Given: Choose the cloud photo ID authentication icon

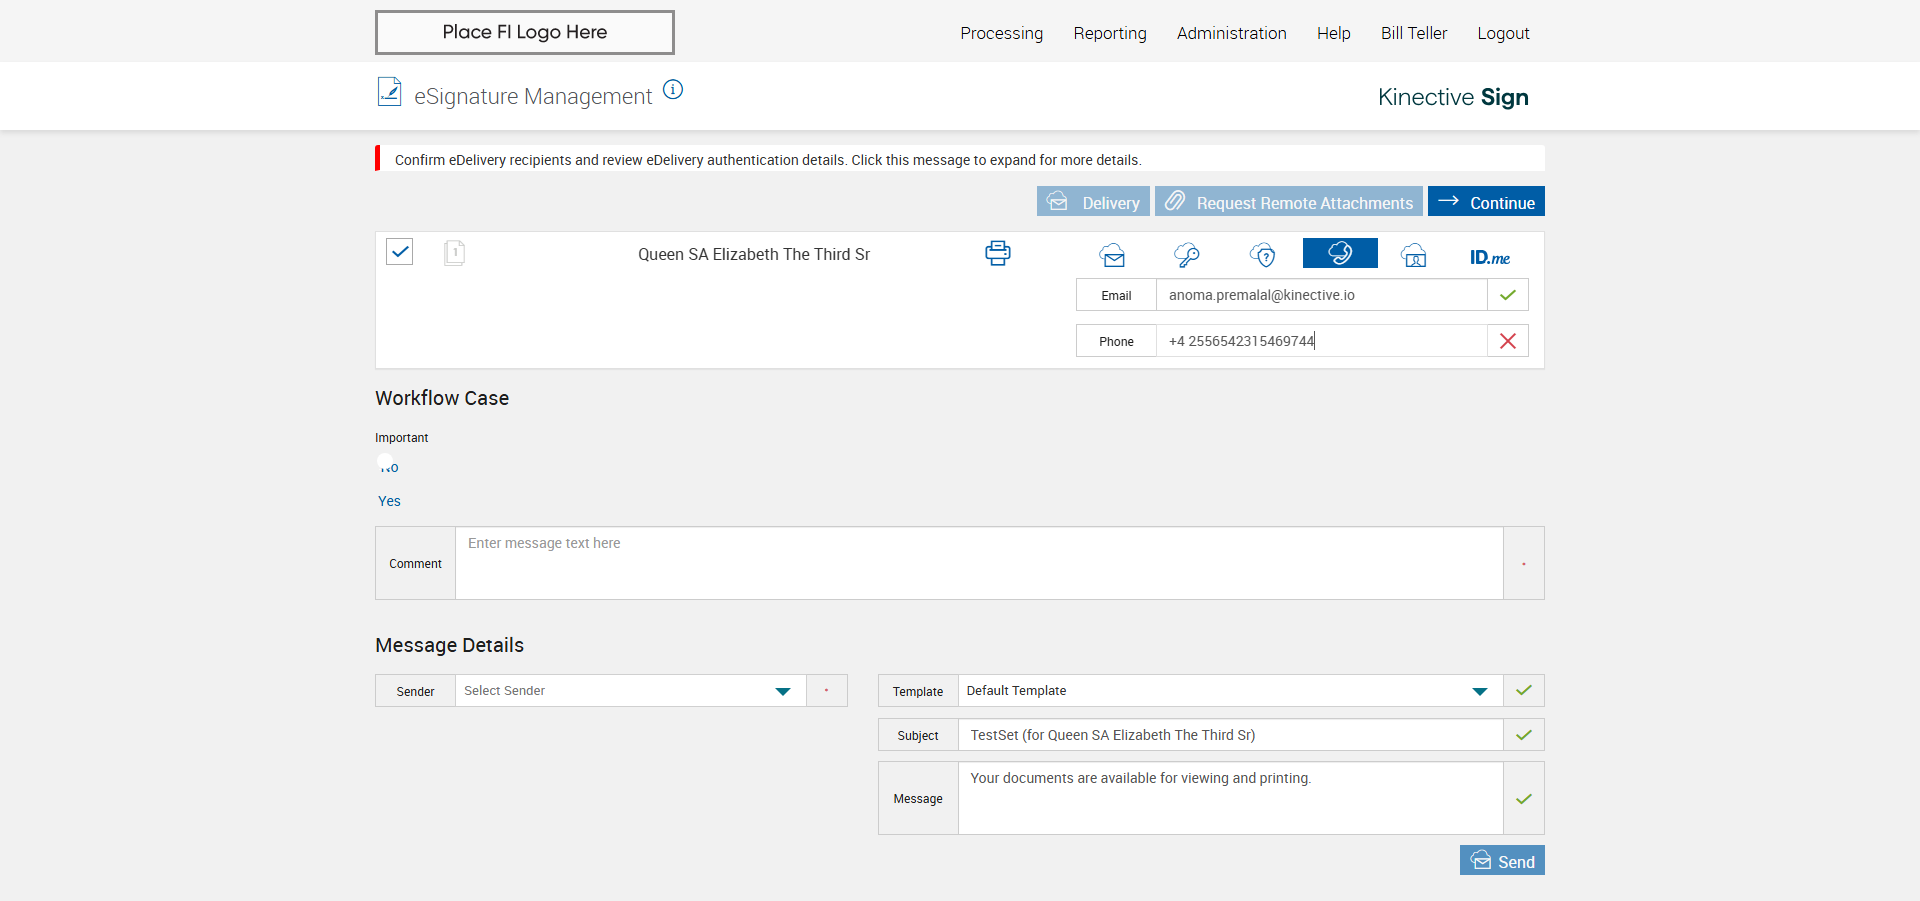Looking at the screenshot, I should (1414, 256).
